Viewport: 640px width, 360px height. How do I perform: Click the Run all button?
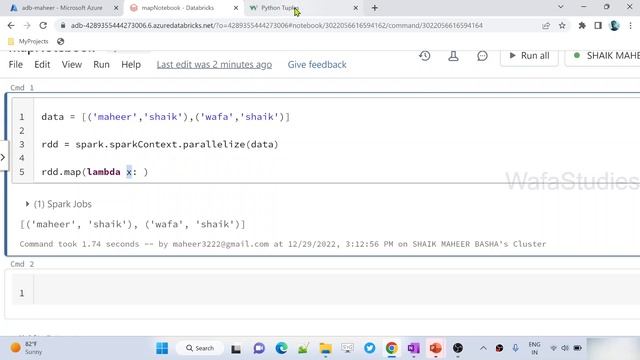click(x=529, y=56)
